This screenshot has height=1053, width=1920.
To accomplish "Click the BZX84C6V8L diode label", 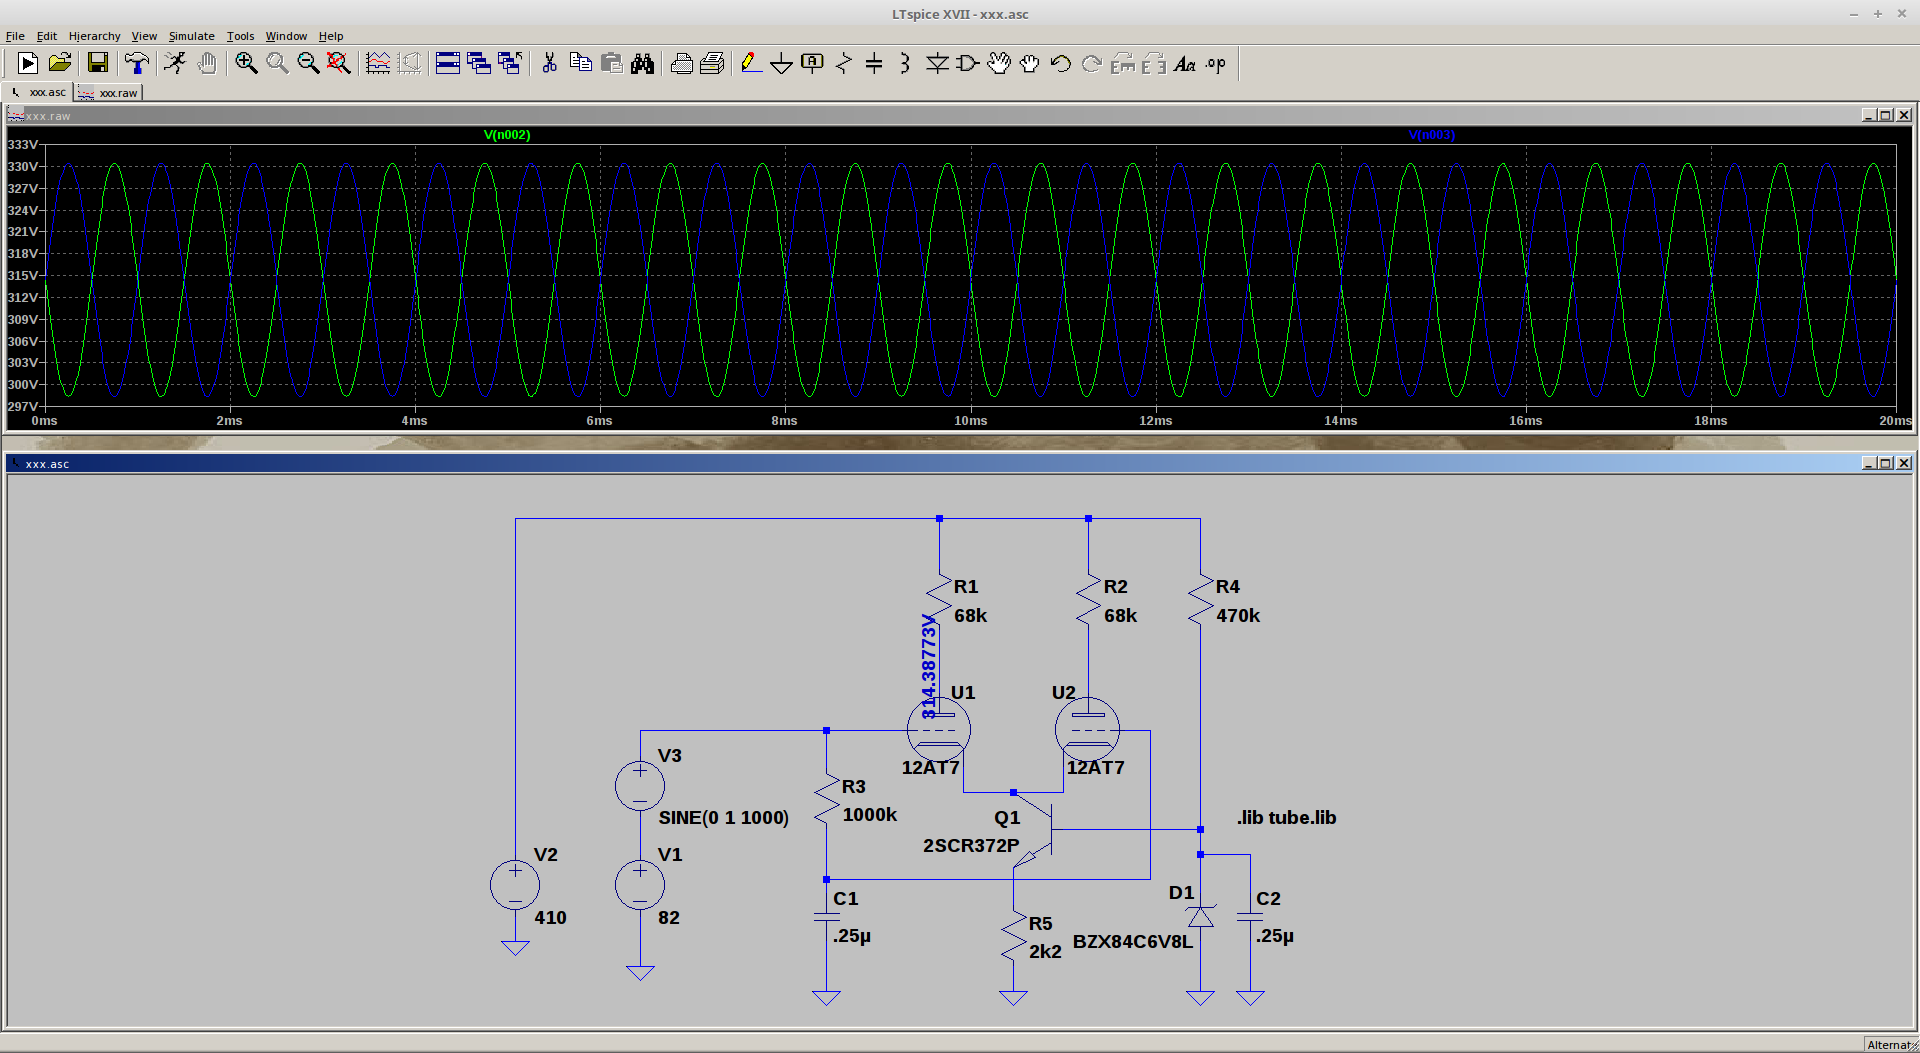I will click(1132, 942).
